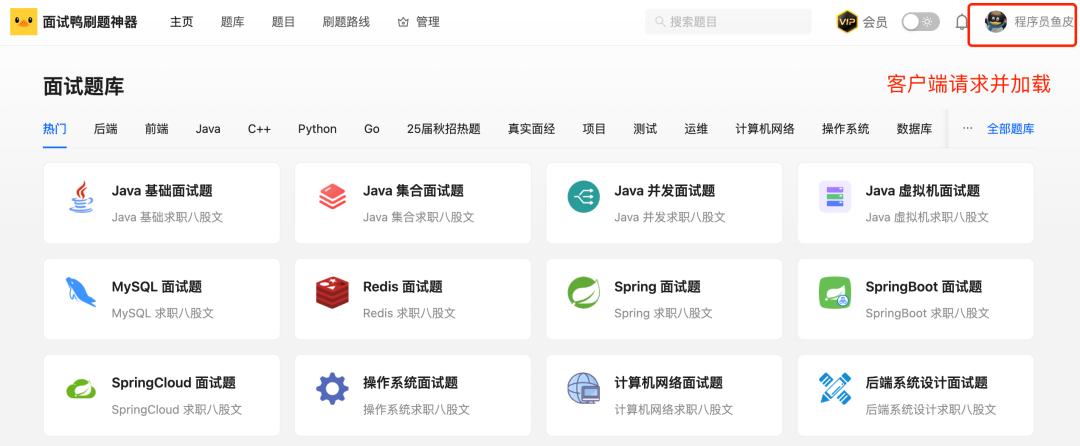
Task: Select the Python category tab
Action: (318, 129)
